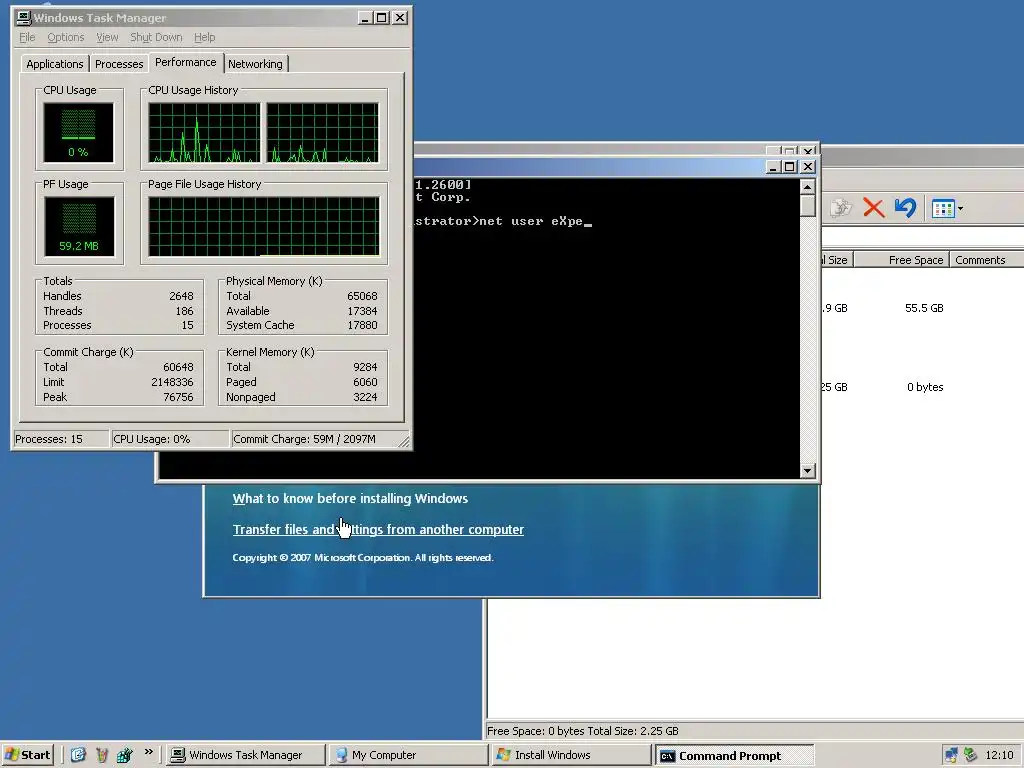Click the Physical Memory Available value 17384

point(362,311)
